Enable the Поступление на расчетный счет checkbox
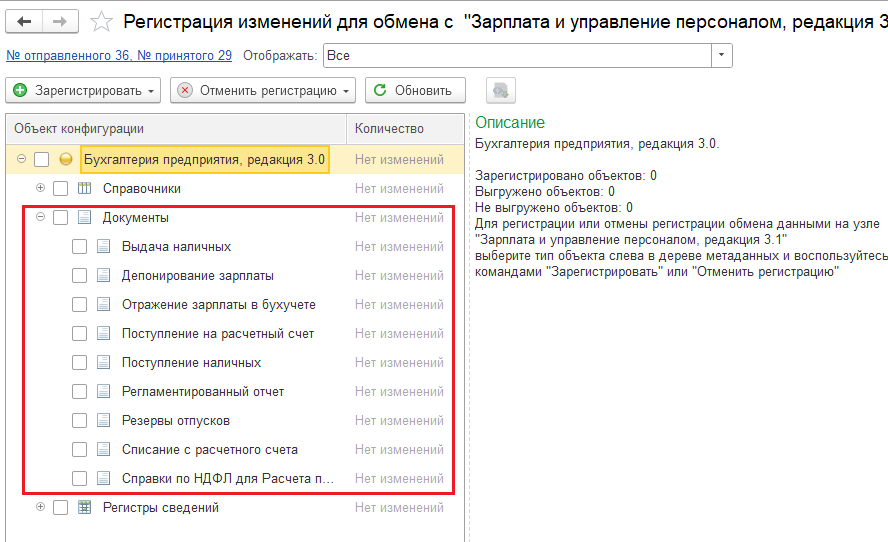This screenshot has width=888, height=542. 79,333
